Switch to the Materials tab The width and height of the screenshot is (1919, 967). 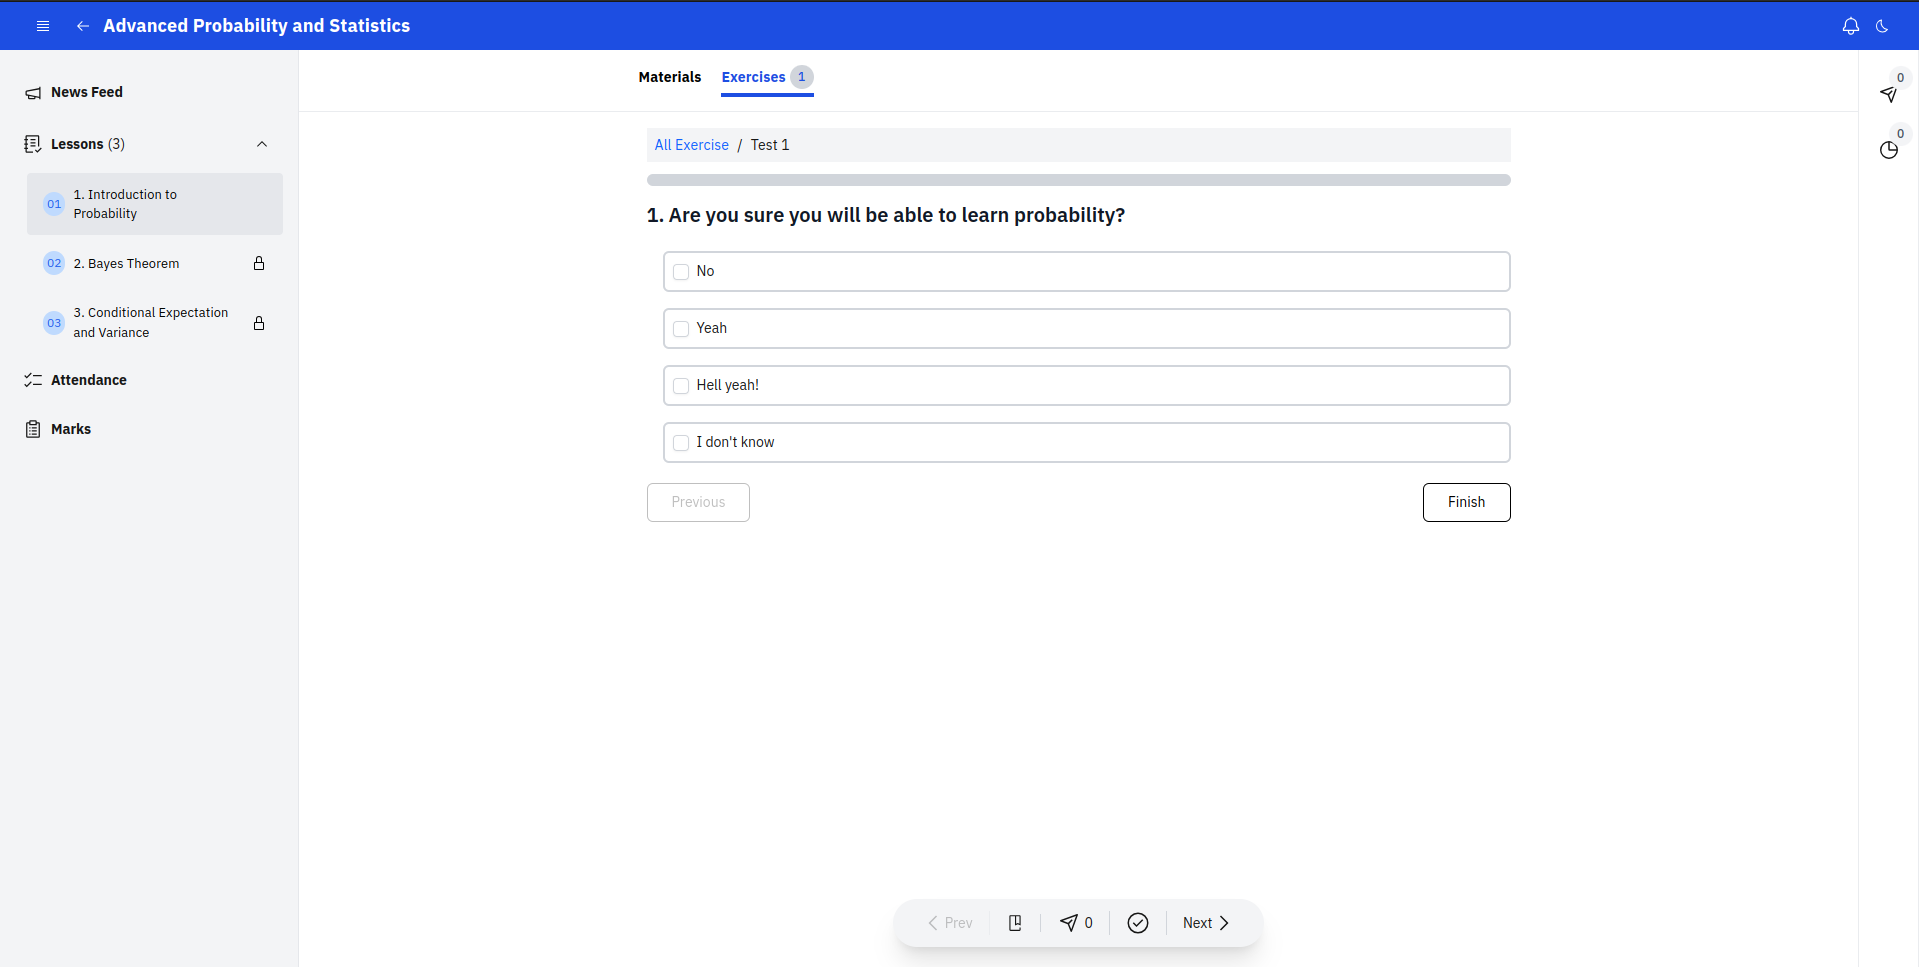[x=669, y=77]
